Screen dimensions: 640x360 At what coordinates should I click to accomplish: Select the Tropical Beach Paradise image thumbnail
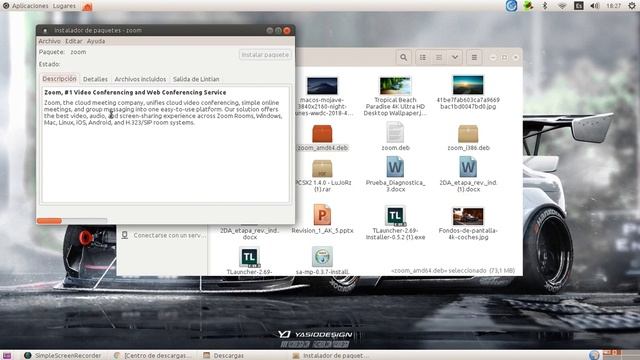coord(395,86)
